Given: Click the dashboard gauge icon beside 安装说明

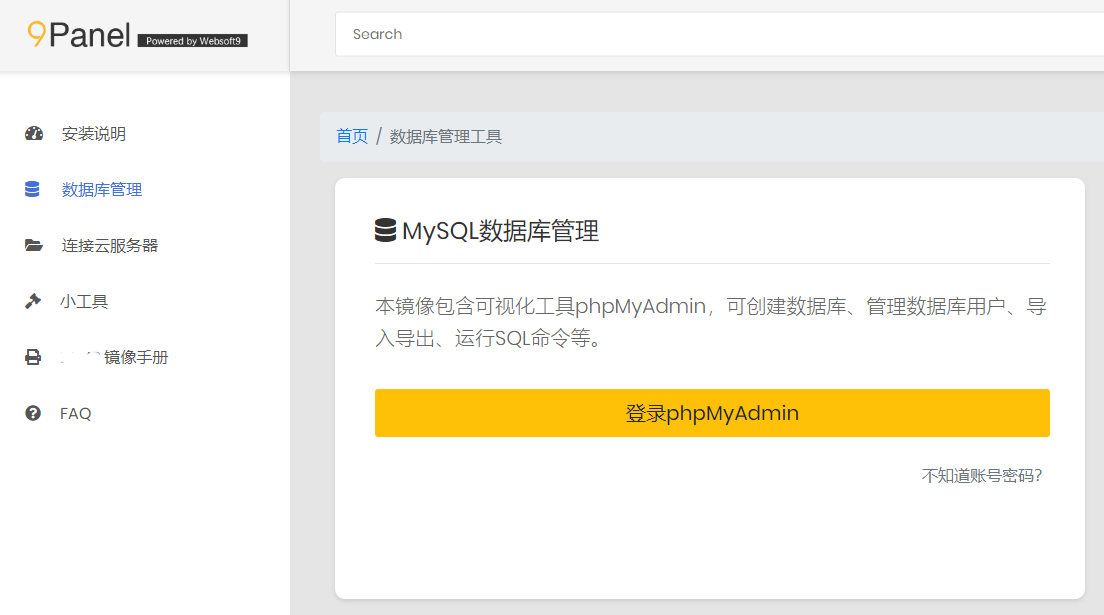Looking at the screenshot, I should tap(33, 134).
